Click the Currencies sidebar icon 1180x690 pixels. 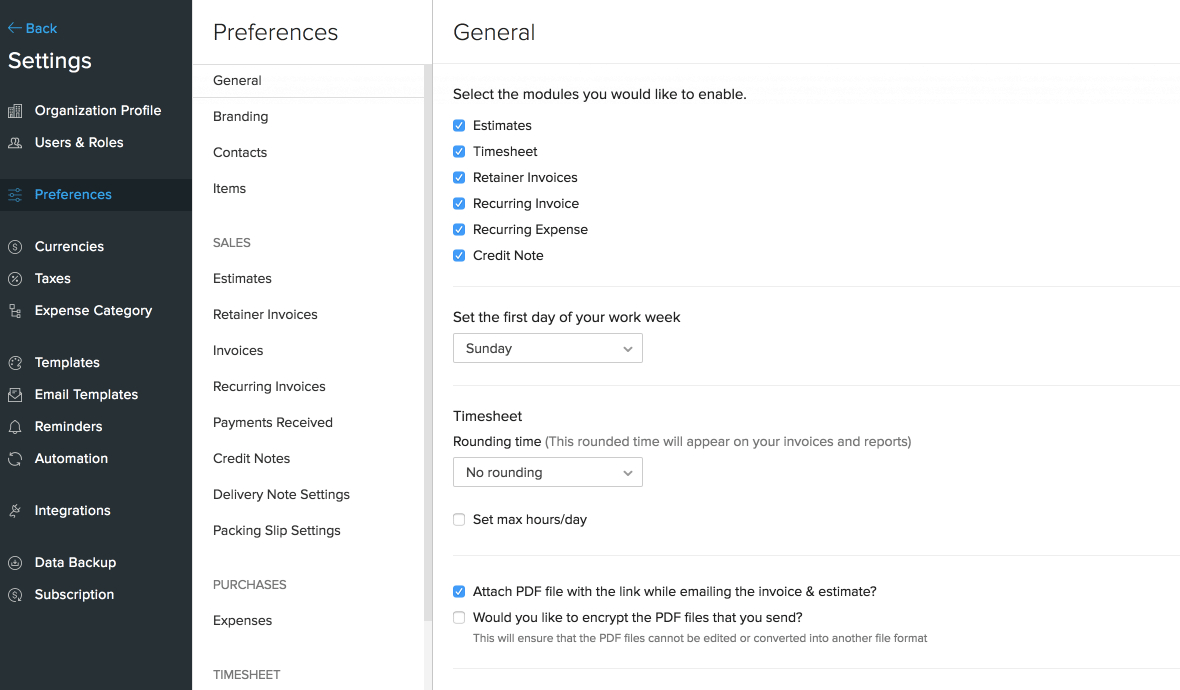point(15,246)
